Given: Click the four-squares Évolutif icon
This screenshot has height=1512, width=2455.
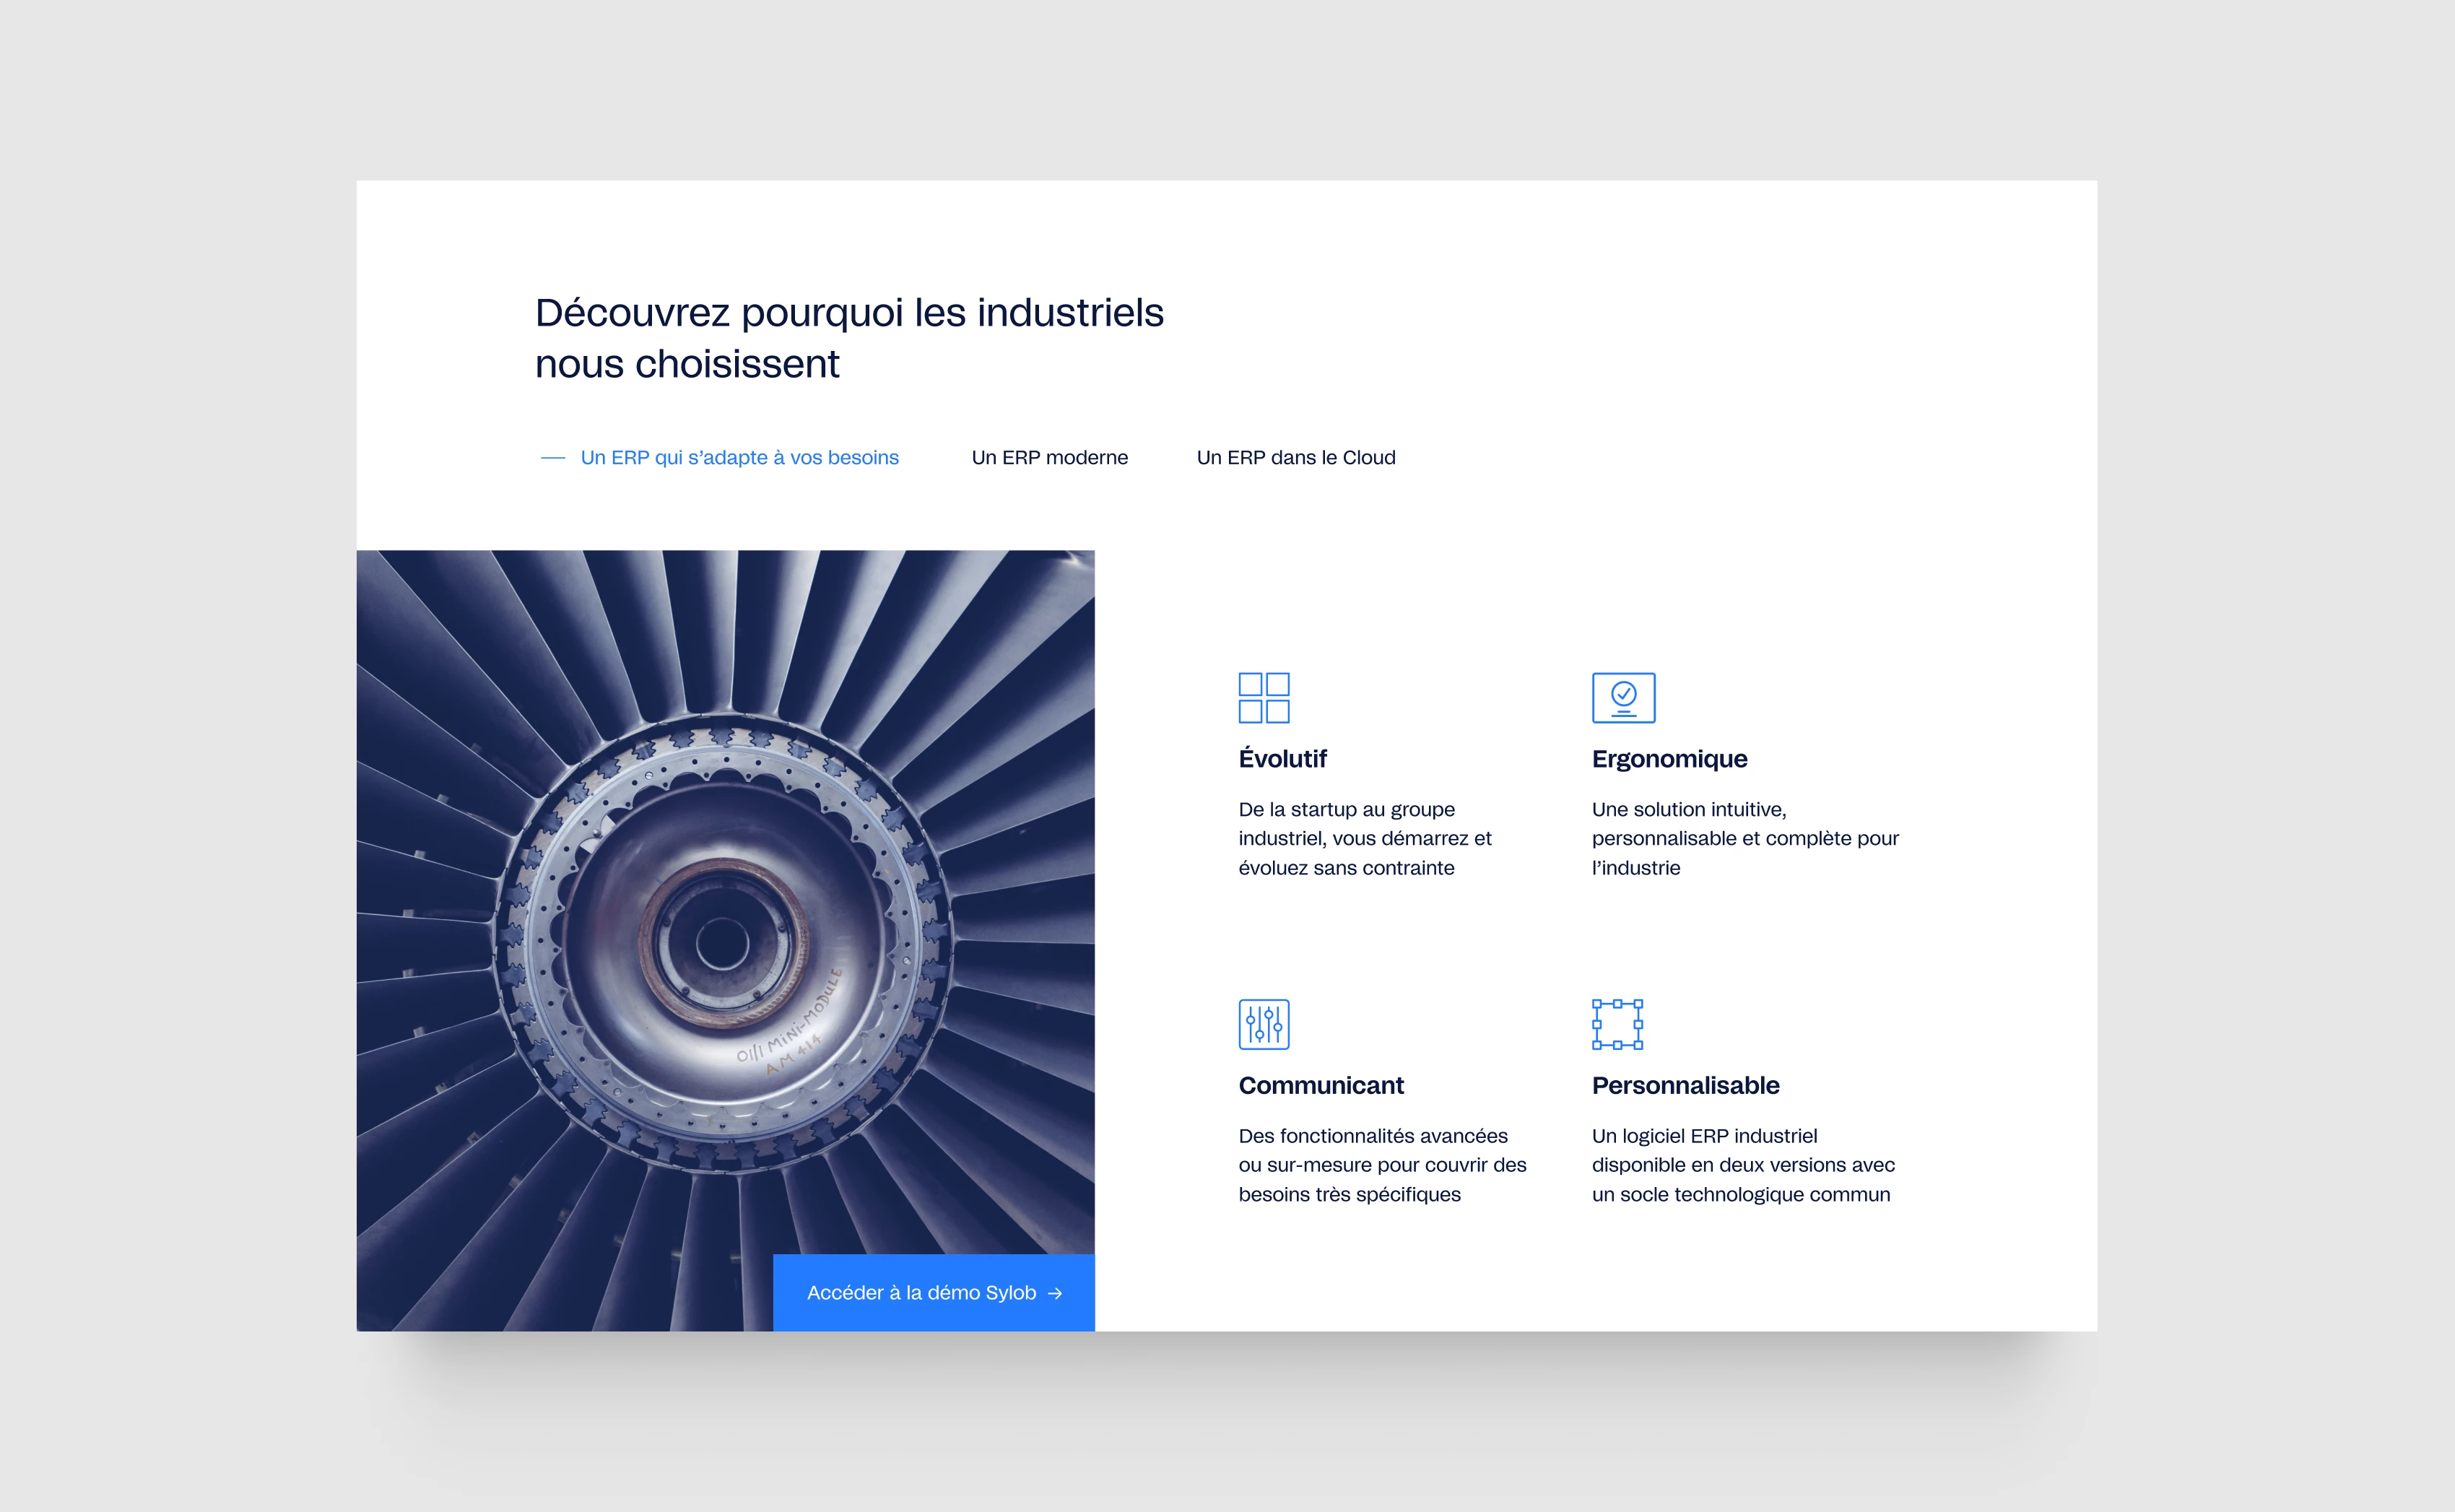Looking at the screenshot, I should (x=1263, y=697).
